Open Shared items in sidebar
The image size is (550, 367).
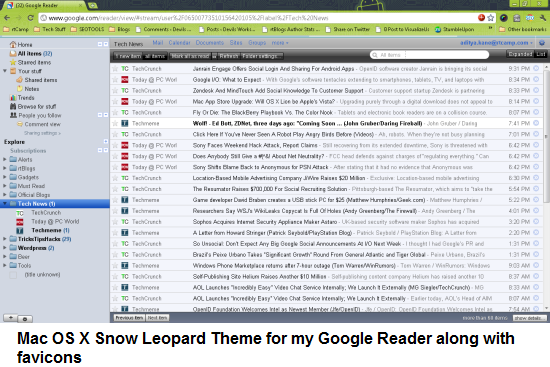[x=41, y=80]
